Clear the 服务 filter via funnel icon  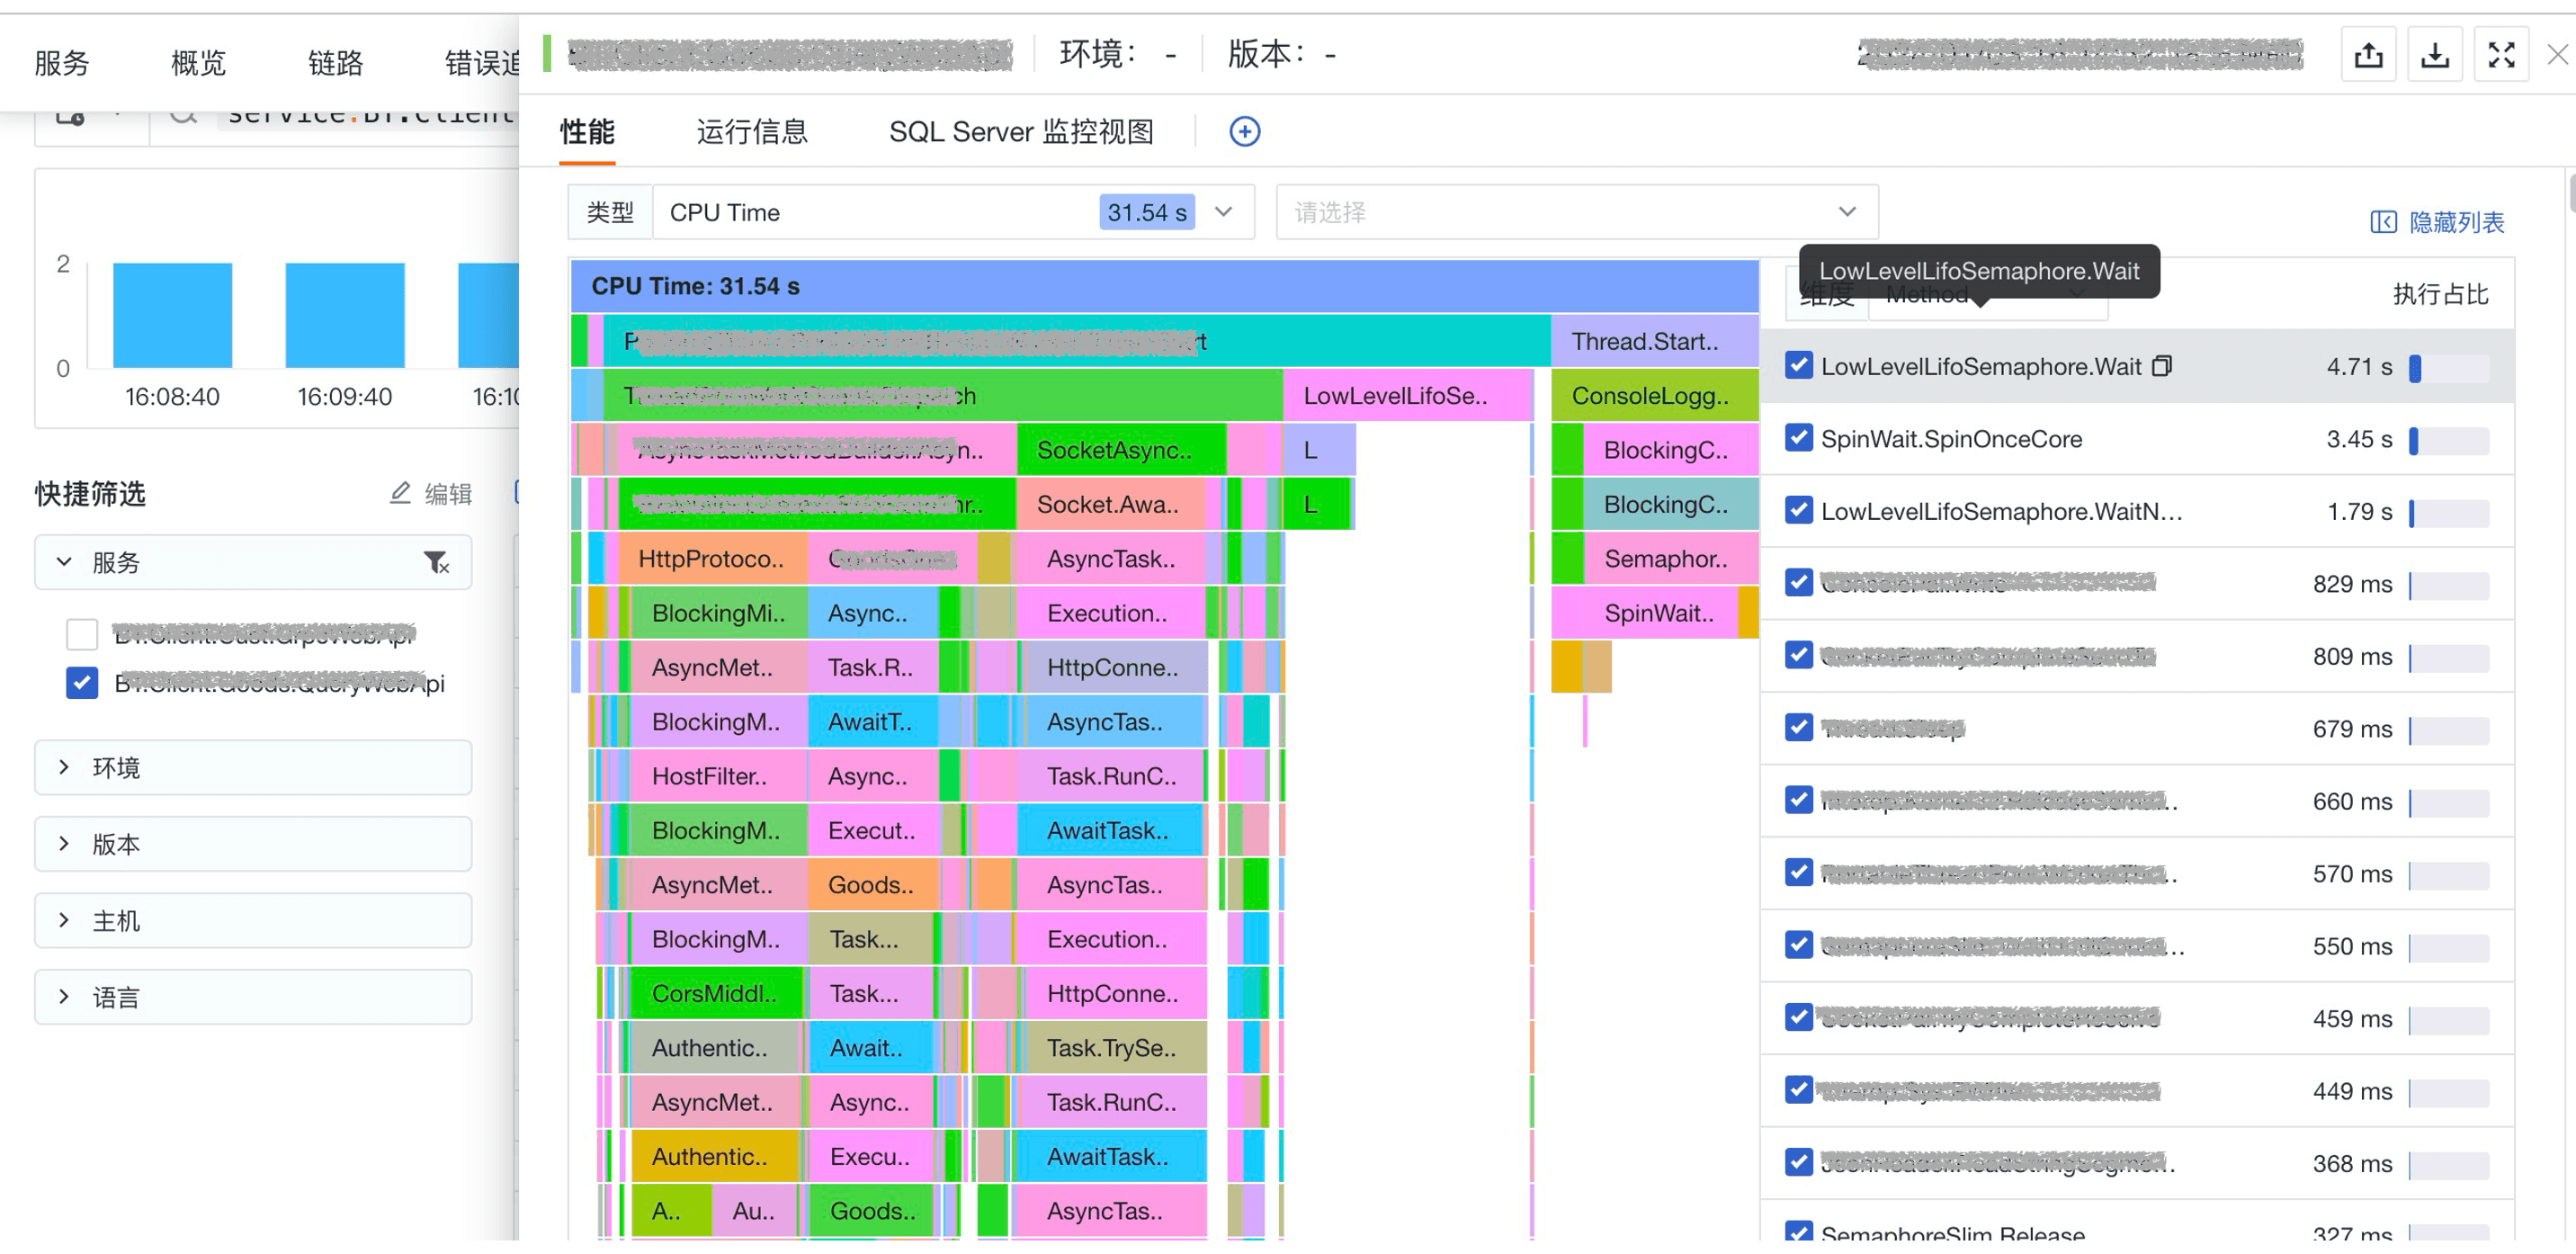click(436, 563)
